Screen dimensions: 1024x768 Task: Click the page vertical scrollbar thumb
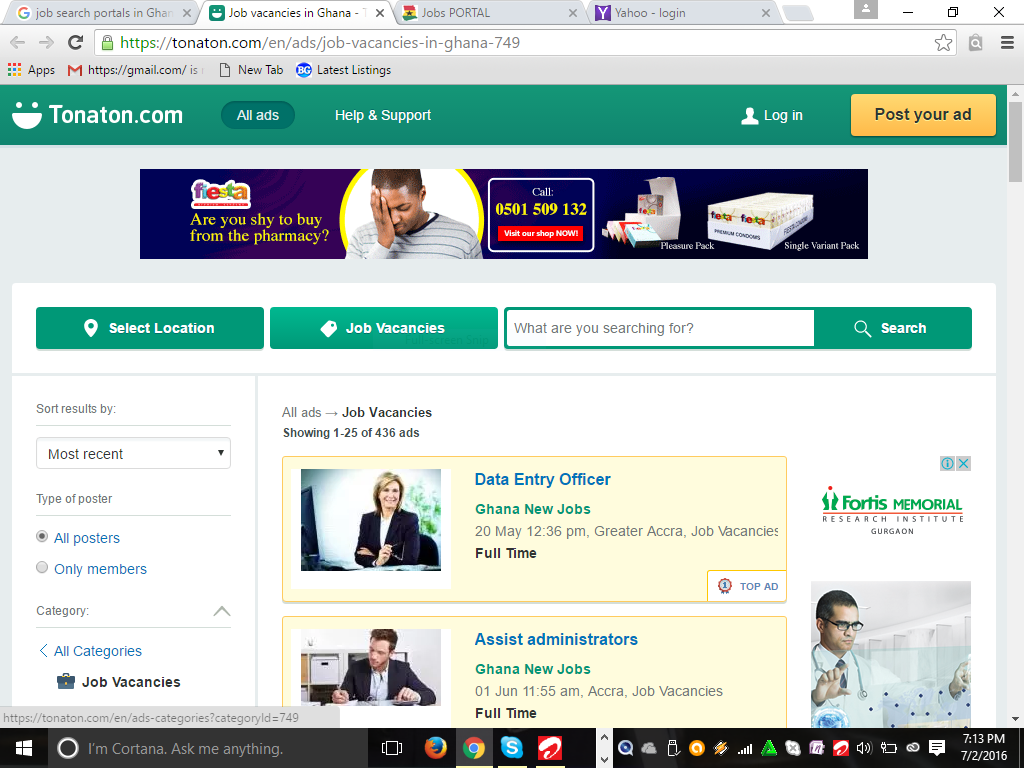(x=1016, y=142)
